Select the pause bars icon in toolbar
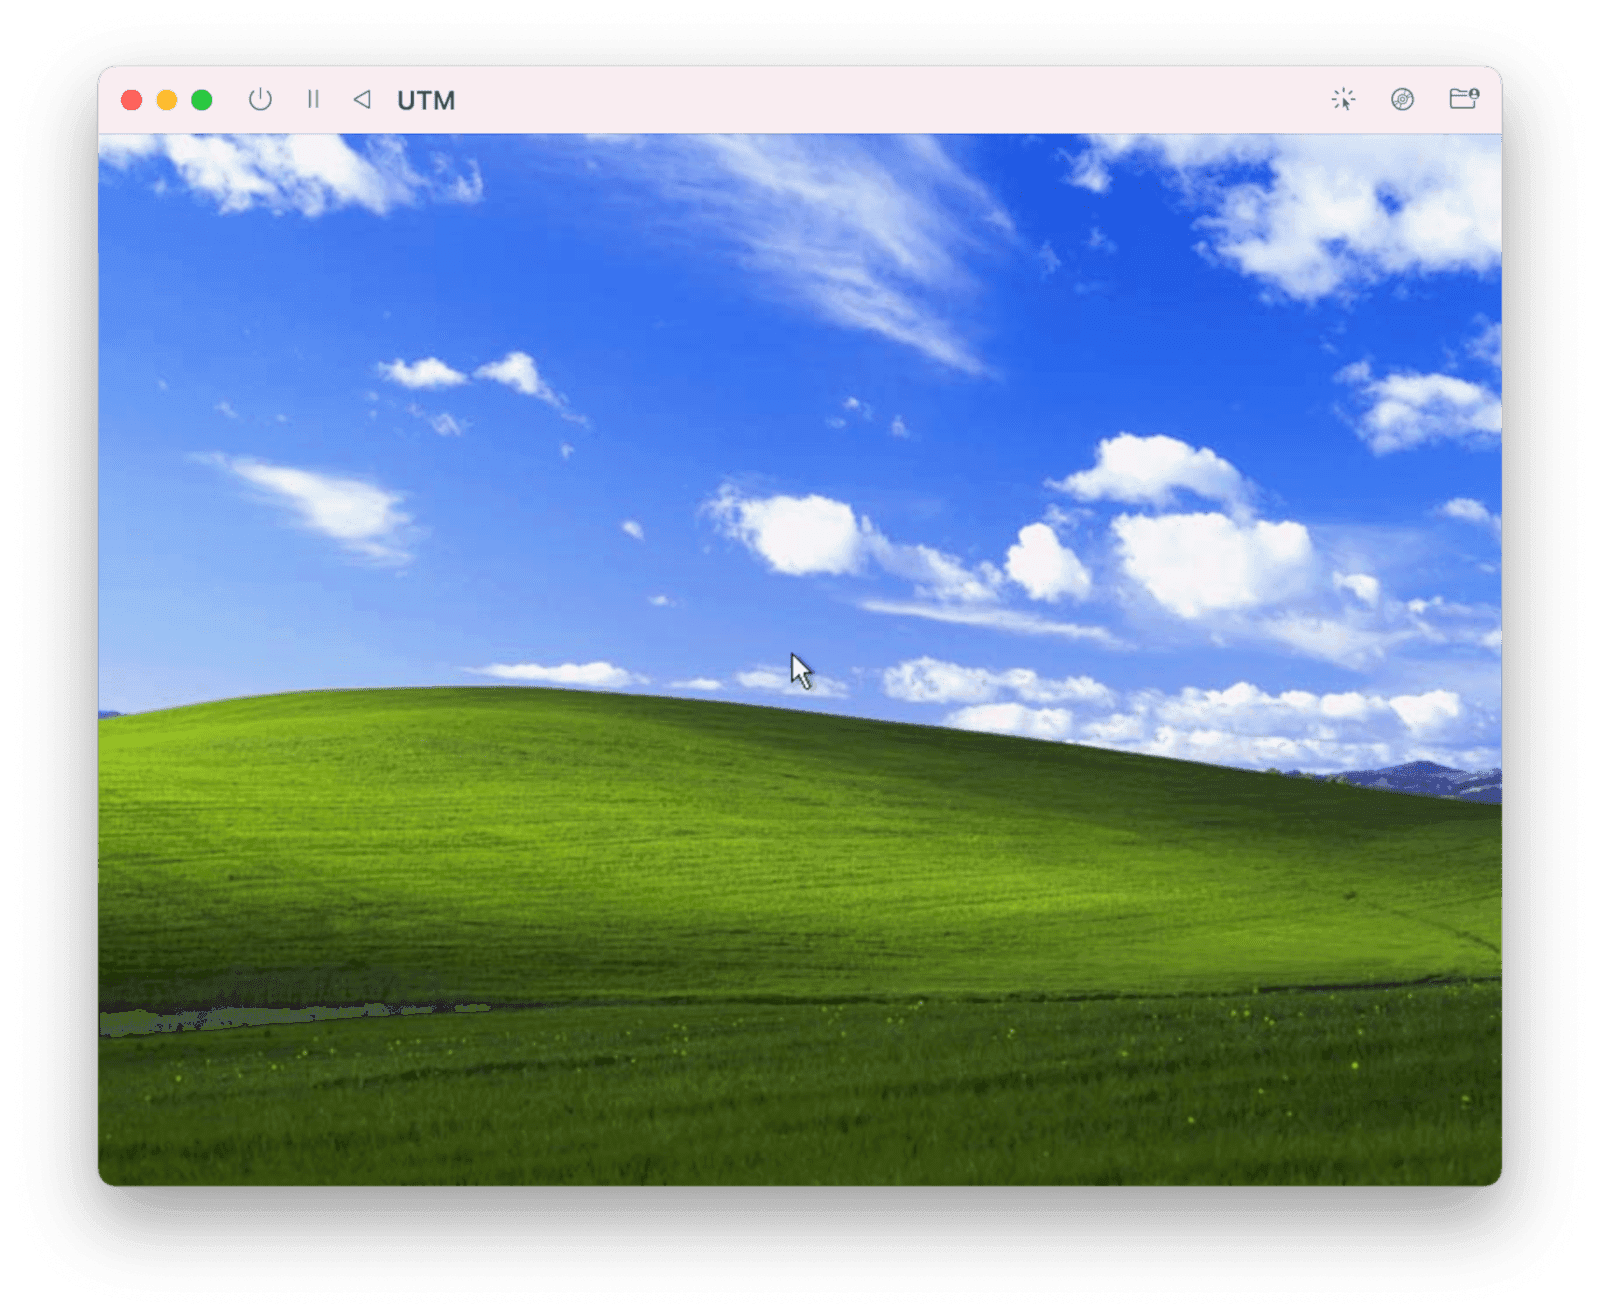The height and width of the screenshot is (1316, 1600). (313, 99)
